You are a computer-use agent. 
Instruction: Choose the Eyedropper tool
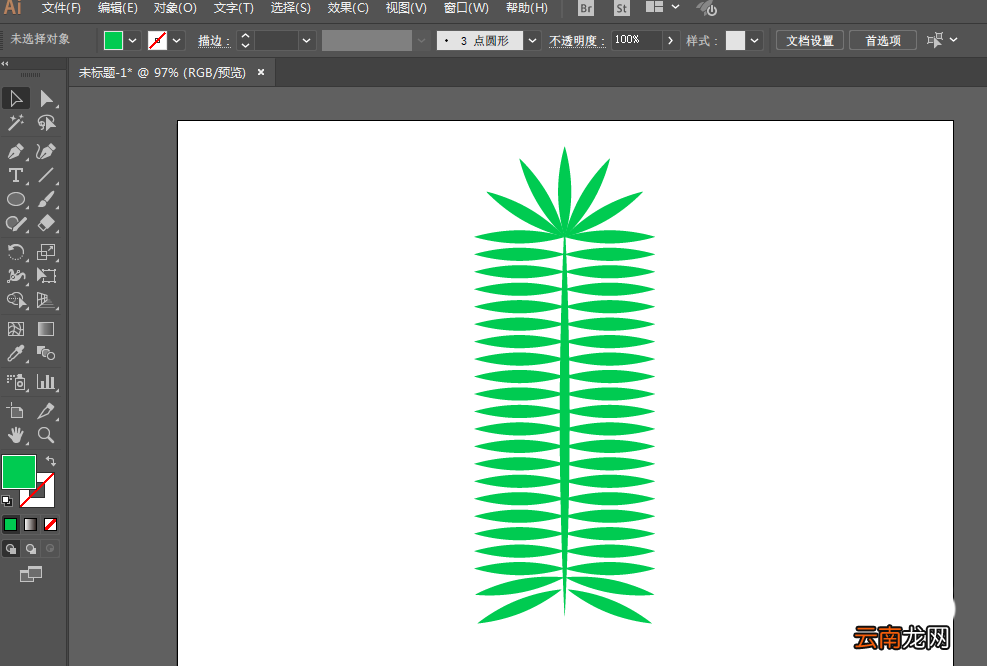pyautogui.click(x=16, y=353)
